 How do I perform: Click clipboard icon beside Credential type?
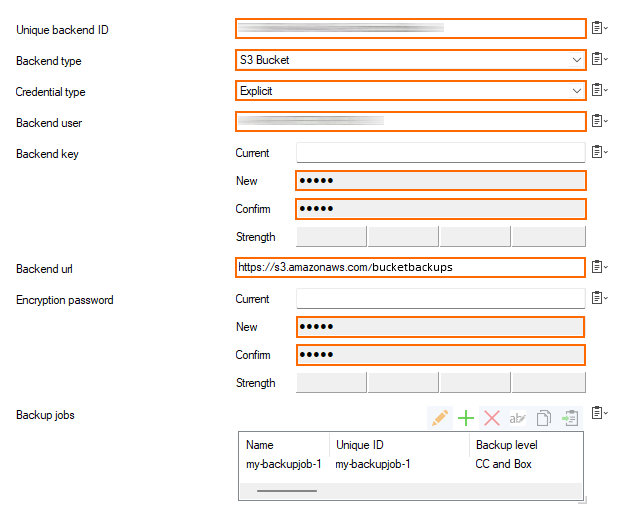[599, 90]
